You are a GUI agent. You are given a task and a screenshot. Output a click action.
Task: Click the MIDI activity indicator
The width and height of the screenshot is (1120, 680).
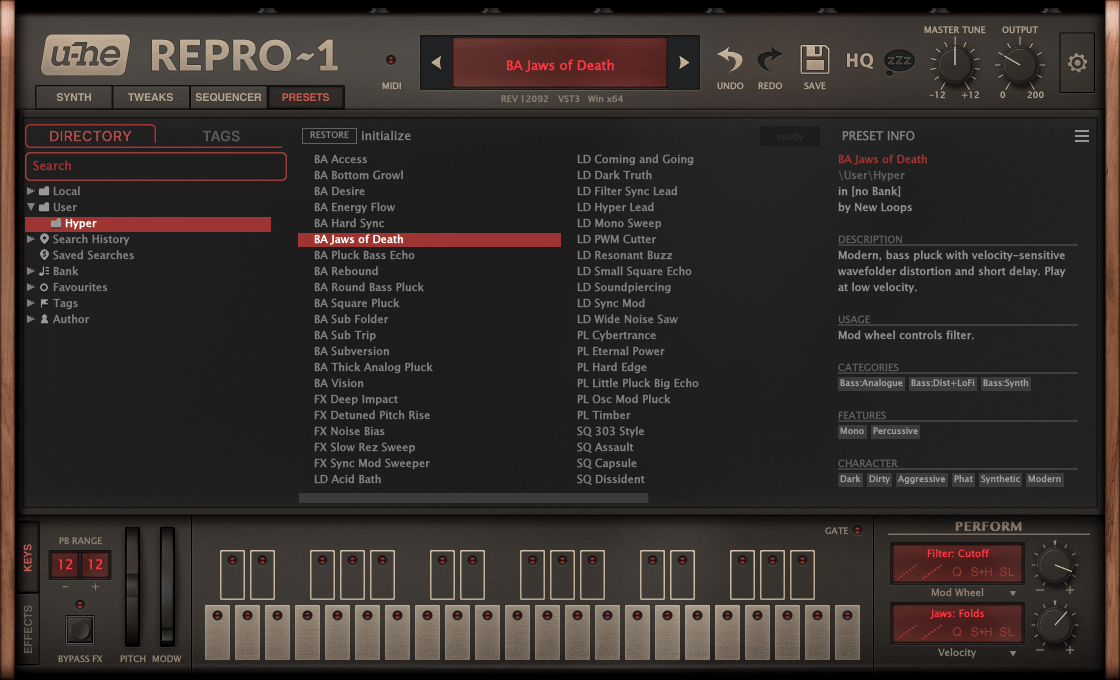[391, 60]
